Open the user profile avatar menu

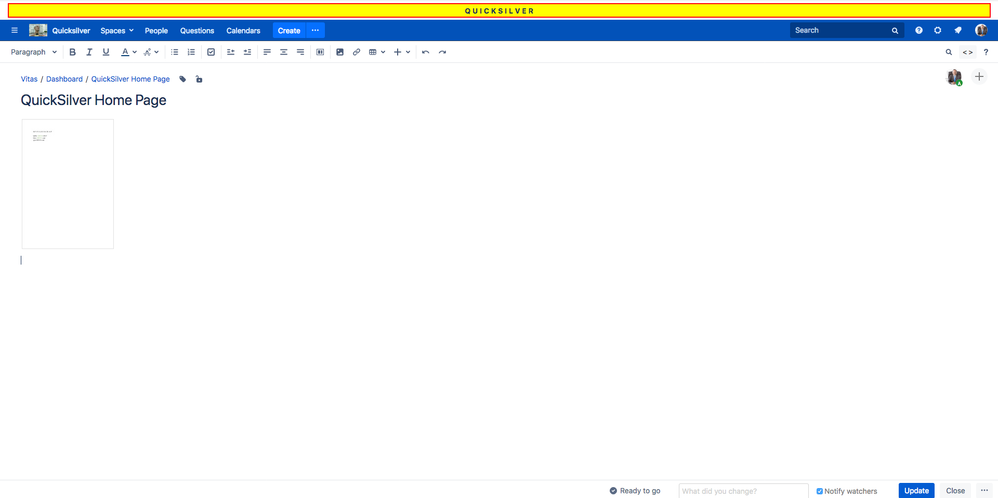click(981, 30)
